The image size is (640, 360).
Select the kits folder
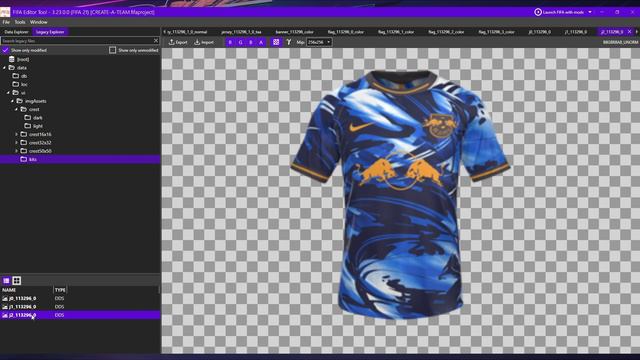80,159
